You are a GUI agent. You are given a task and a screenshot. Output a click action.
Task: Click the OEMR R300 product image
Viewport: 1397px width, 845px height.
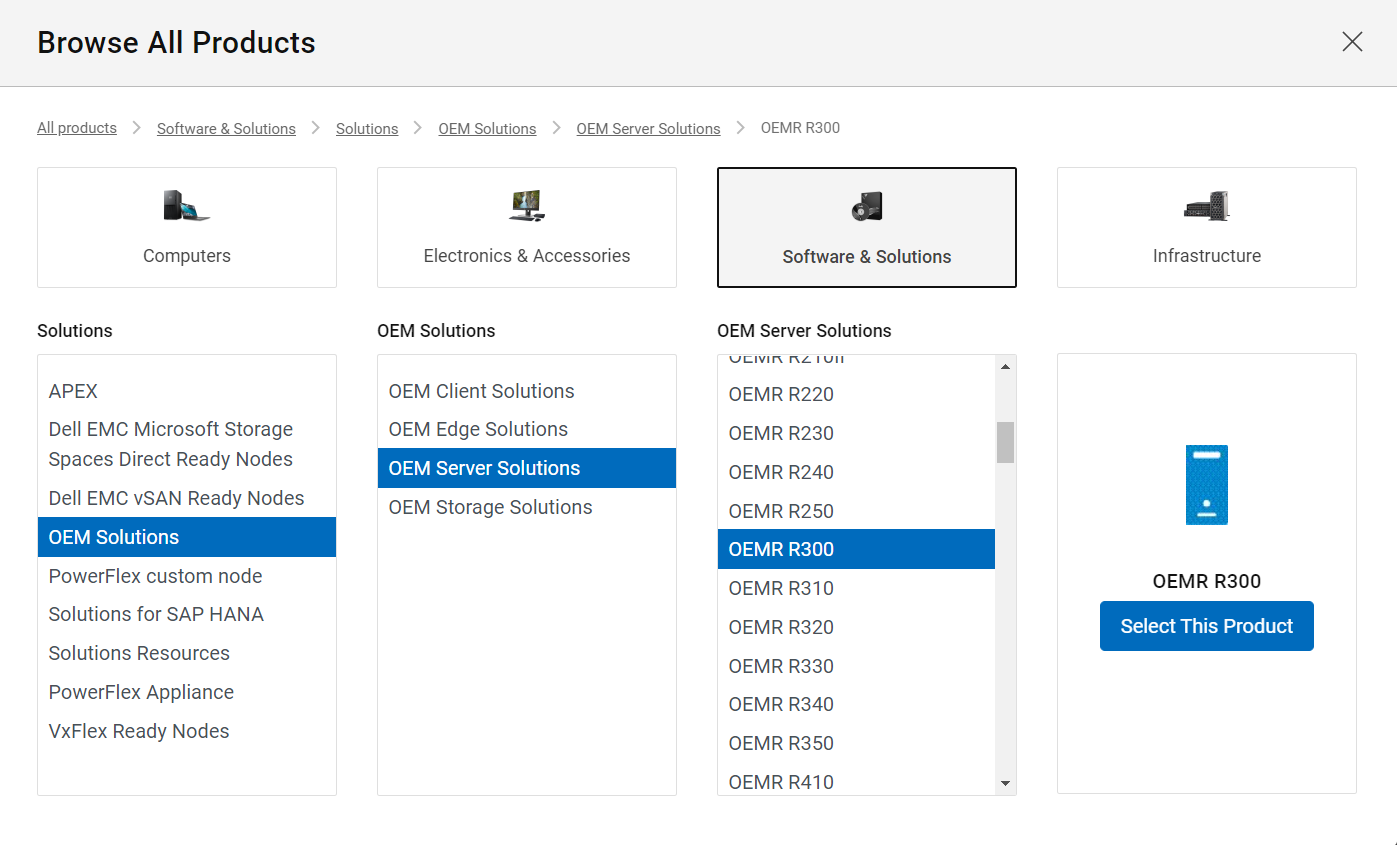point(1206,485)
